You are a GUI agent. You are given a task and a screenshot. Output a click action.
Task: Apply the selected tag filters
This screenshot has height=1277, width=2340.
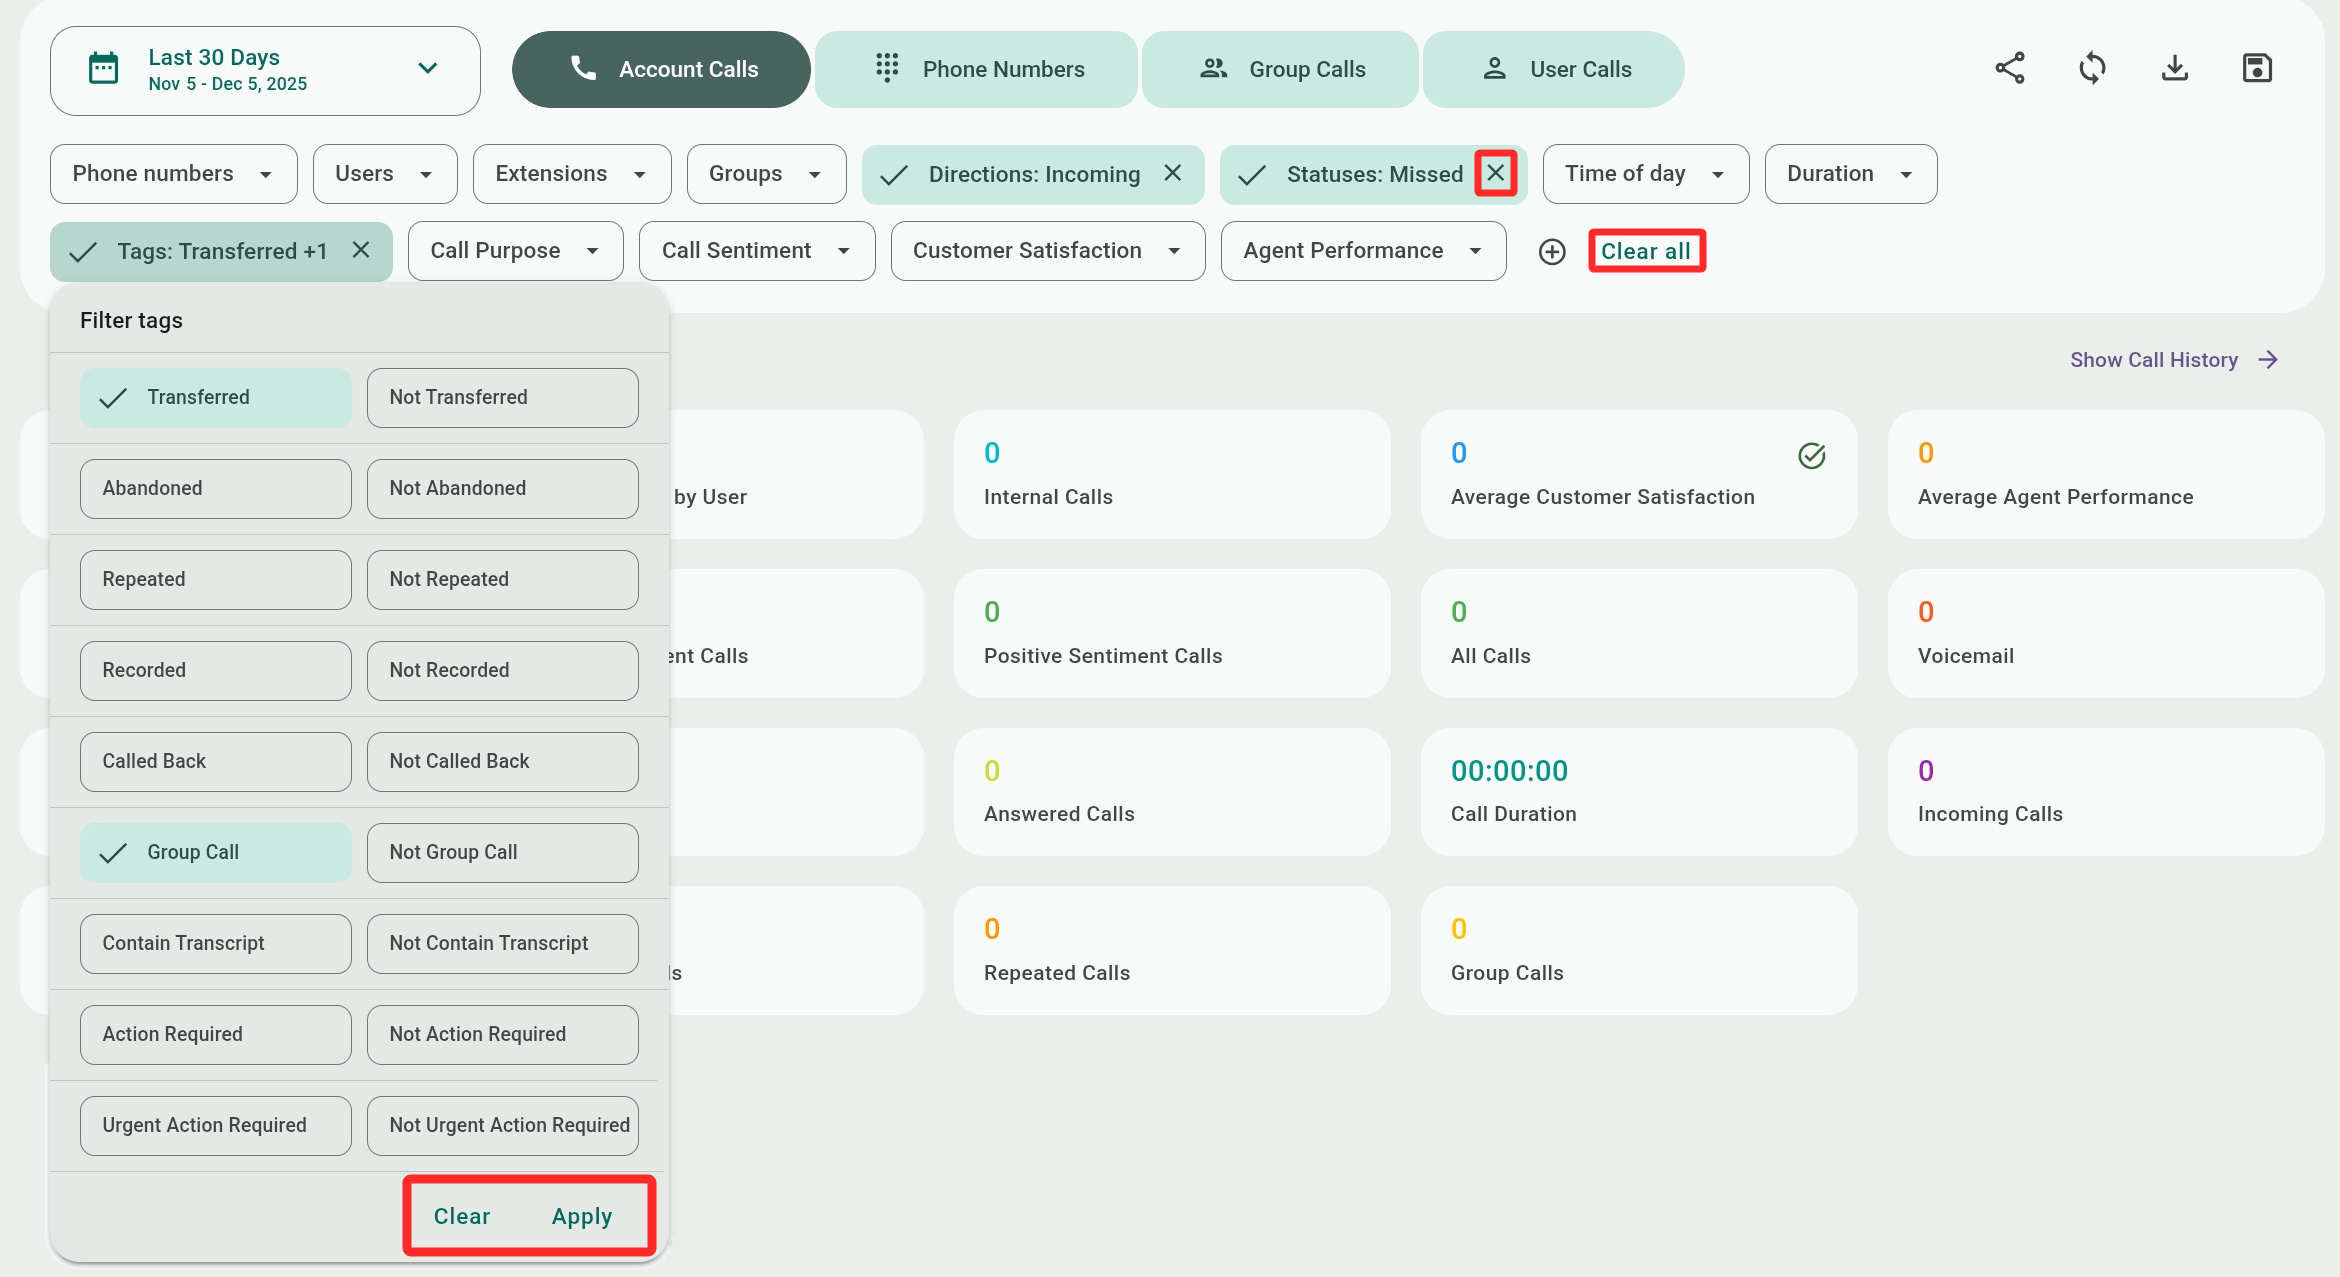click(581, 1217)
